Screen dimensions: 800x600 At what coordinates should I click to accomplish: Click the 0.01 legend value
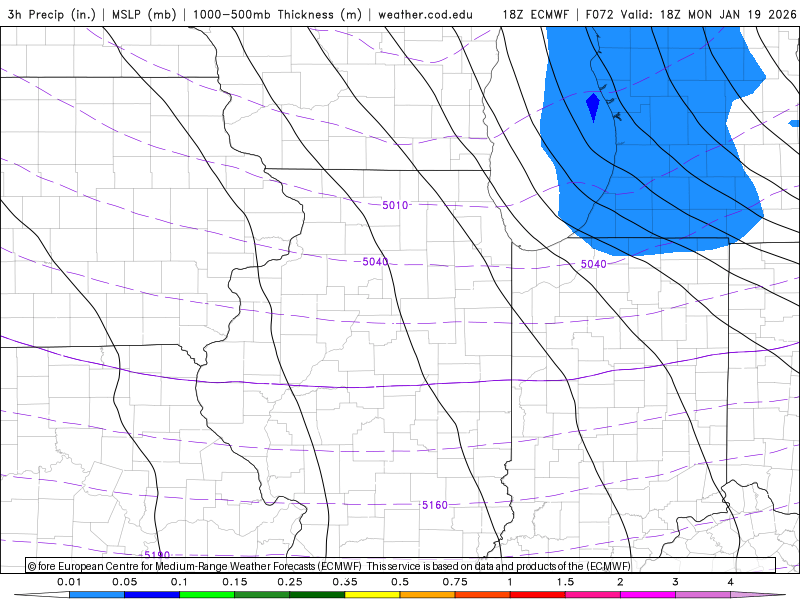(69, 582)
